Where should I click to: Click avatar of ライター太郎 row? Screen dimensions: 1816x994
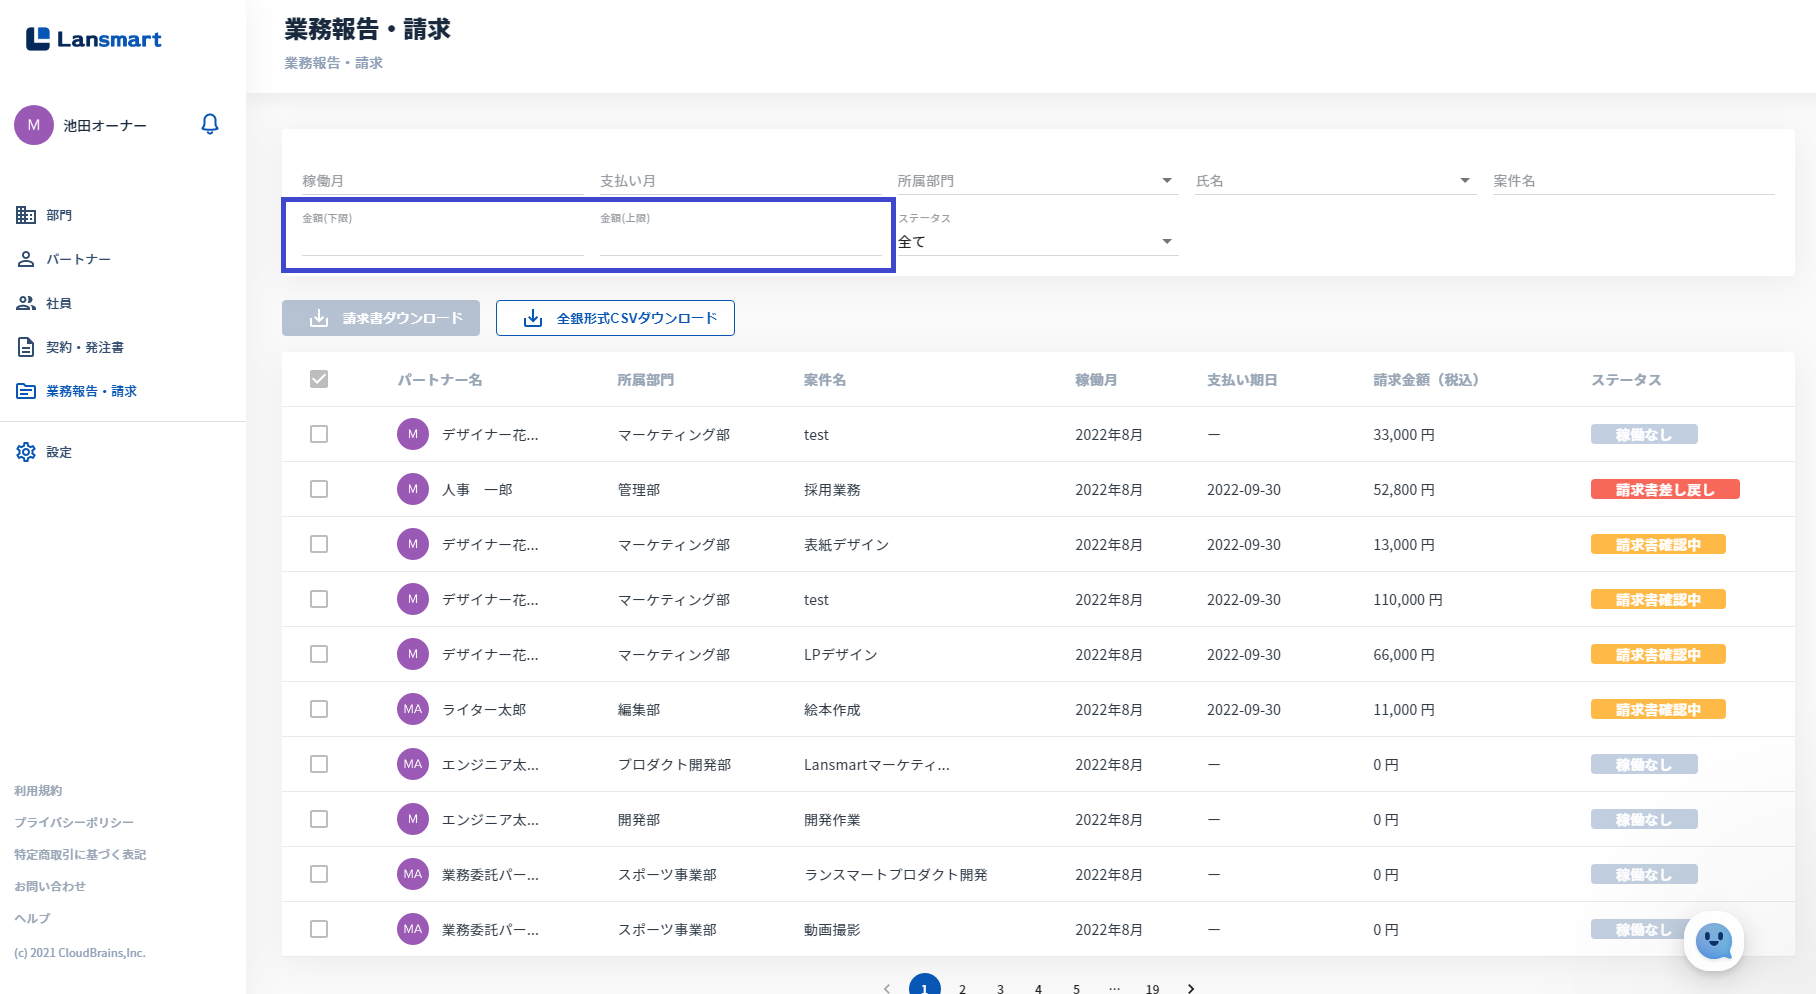[x=413, y=709]
